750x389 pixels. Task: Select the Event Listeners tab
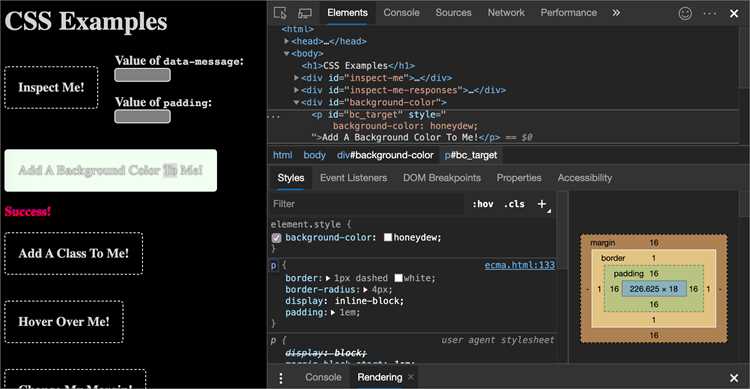point(353,178)
